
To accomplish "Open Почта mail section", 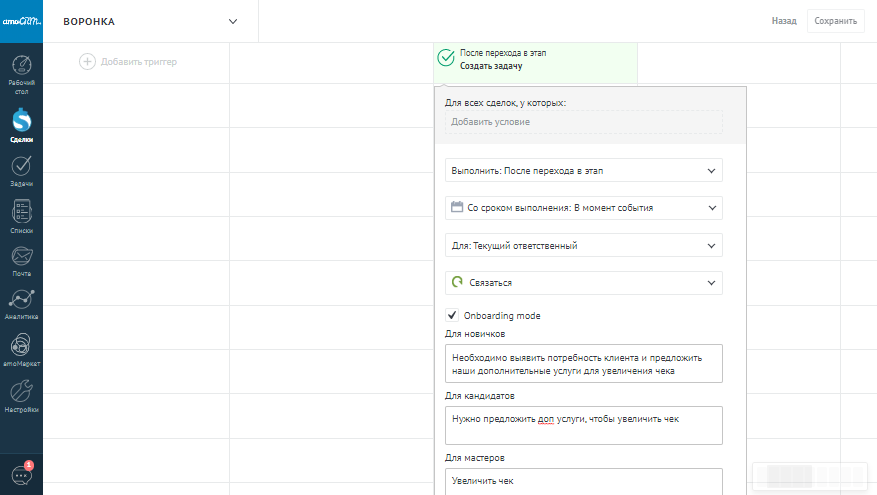I will pyautogui.click(x=21, y=260).
